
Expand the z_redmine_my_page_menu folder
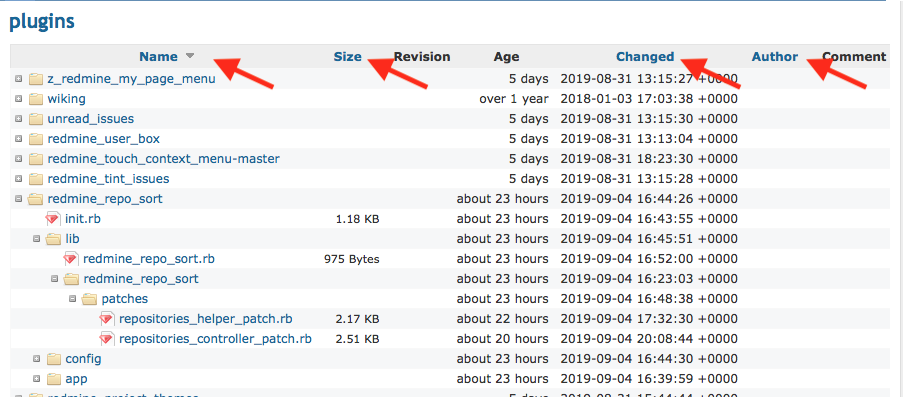(18, 79)
